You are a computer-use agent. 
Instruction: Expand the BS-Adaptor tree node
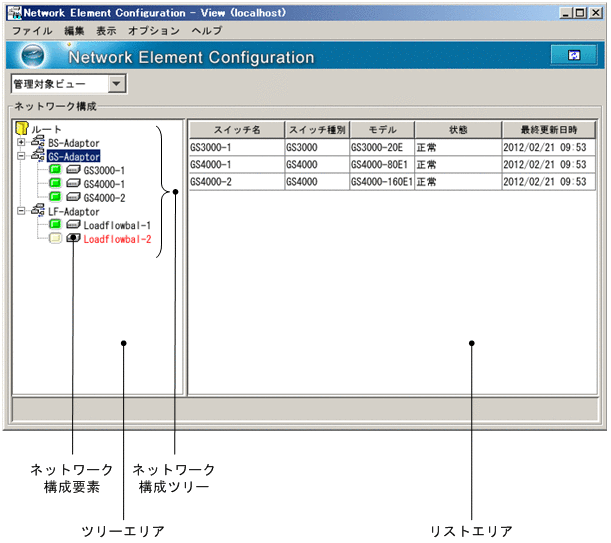pyautogui.click(x=21, y=143)
